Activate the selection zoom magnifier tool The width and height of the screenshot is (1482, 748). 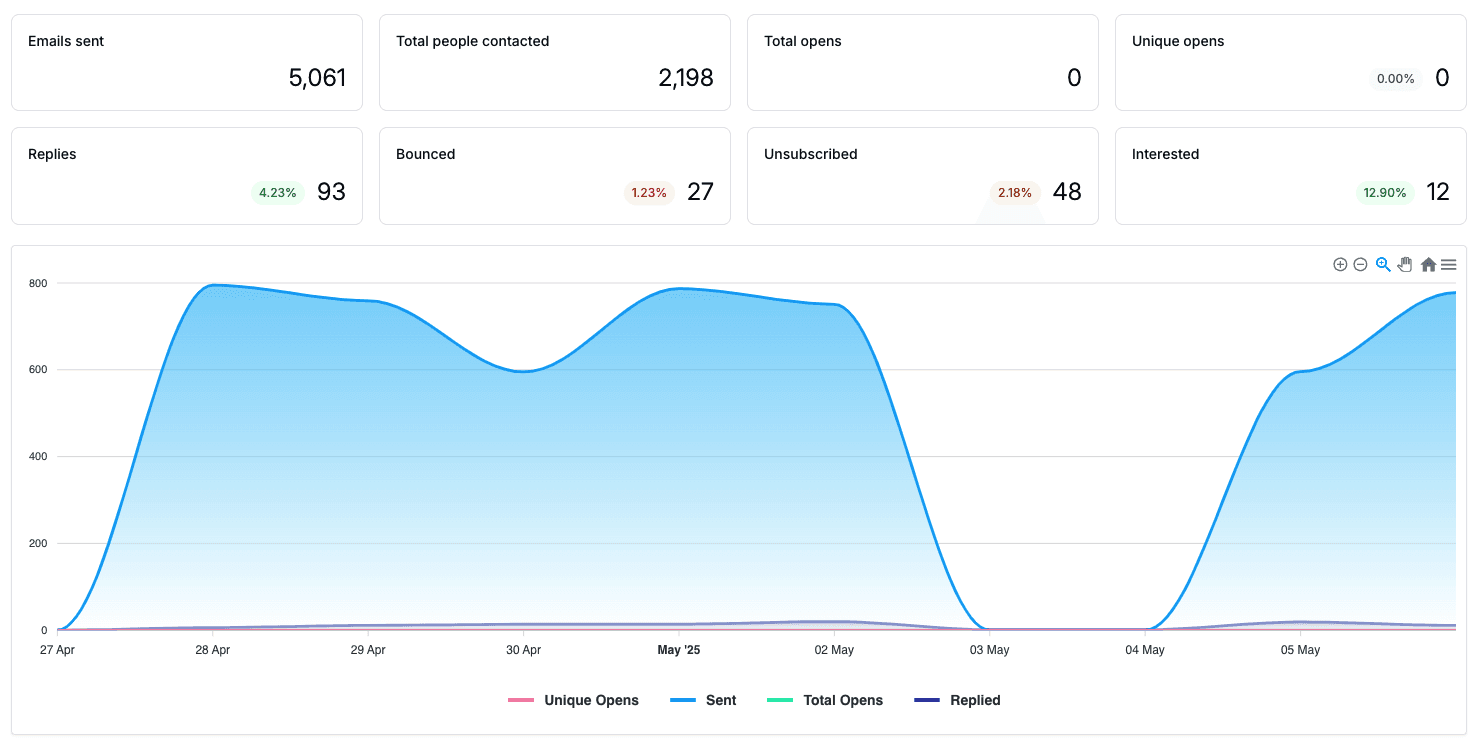click(x=1383, y=265)
